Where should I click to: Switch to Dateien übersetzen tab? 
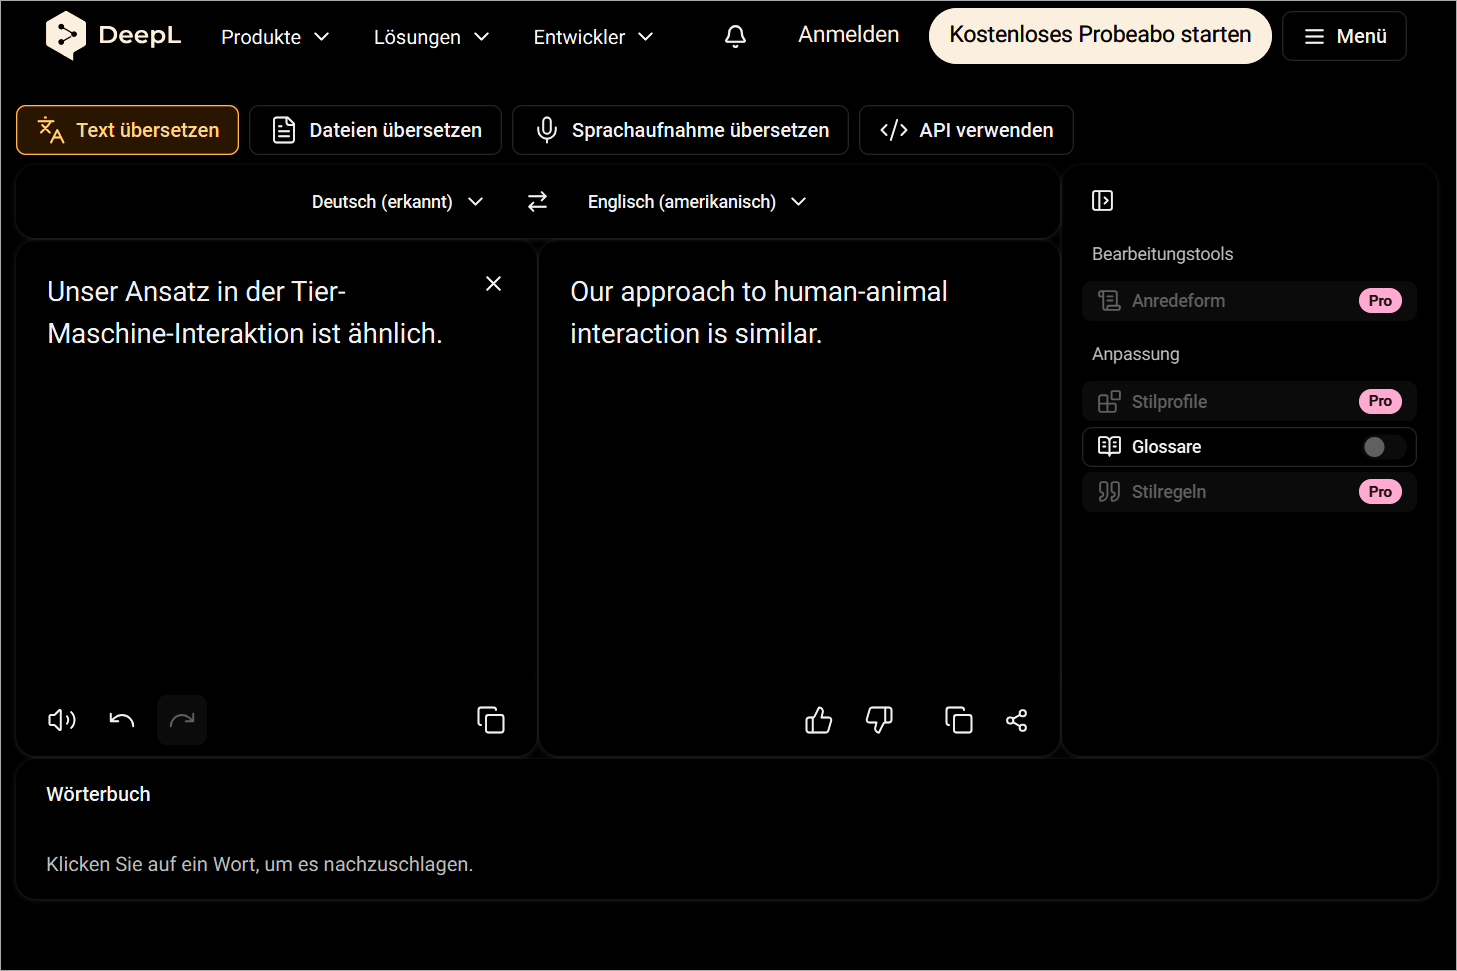(375, 130)
